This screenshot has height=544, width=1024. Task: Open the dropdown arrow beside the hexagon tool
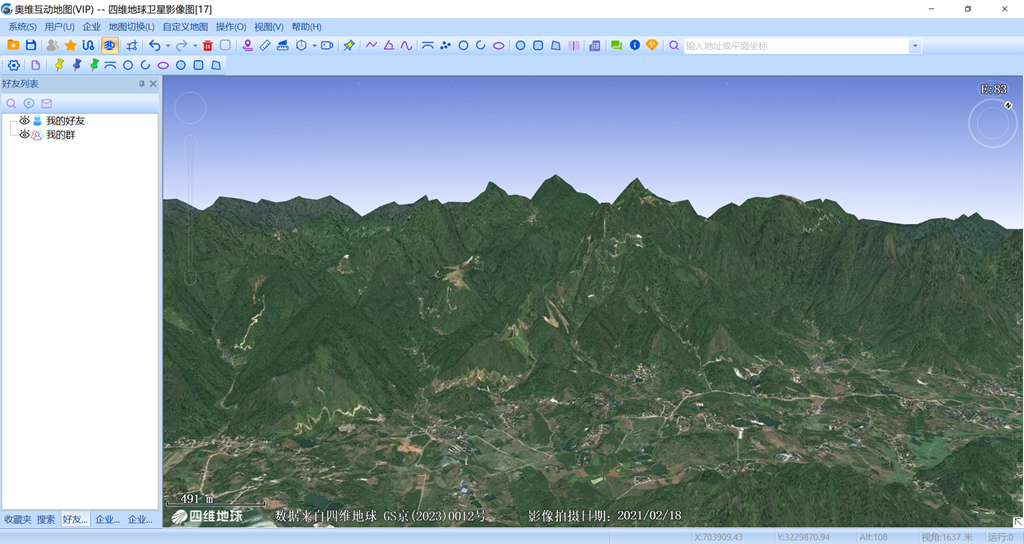(x=314, y=46)
